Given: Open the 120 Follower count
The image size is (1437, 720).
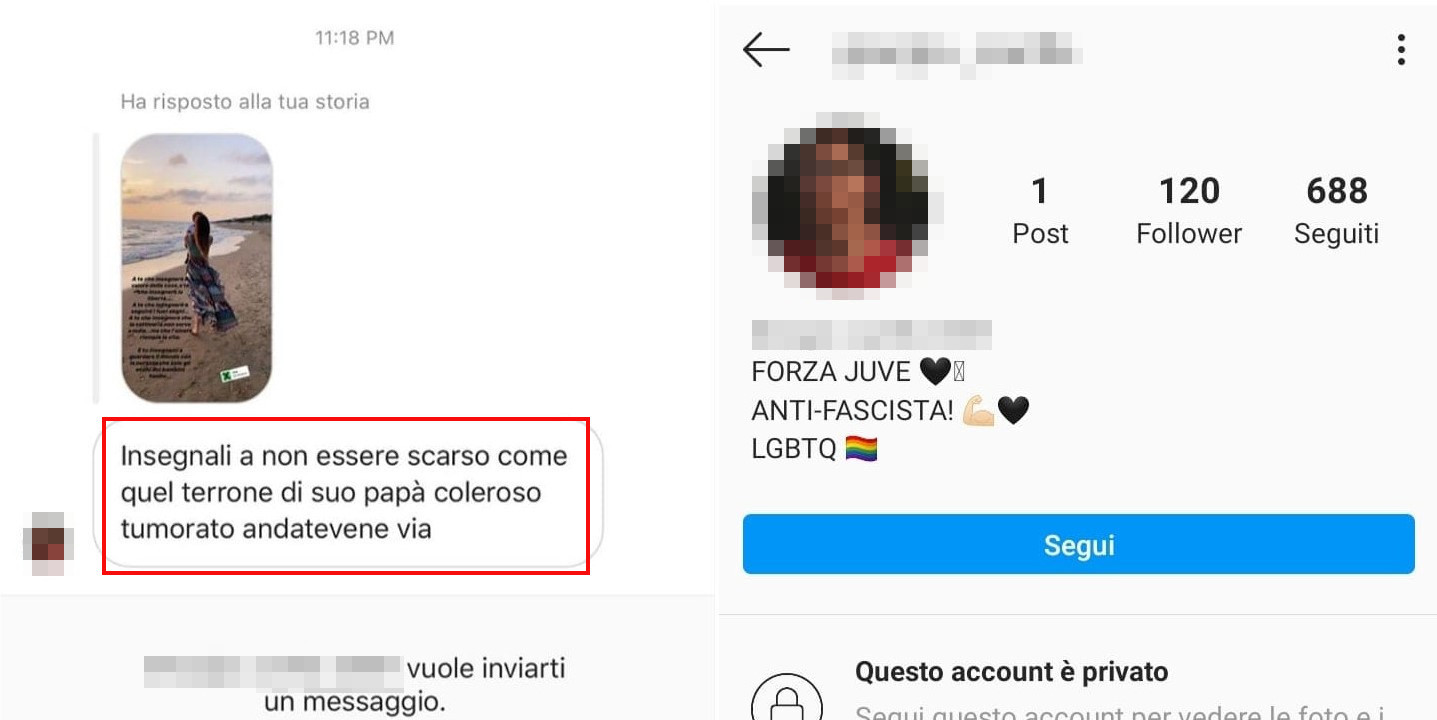Looking at the screenshot, I should 1189,210.
